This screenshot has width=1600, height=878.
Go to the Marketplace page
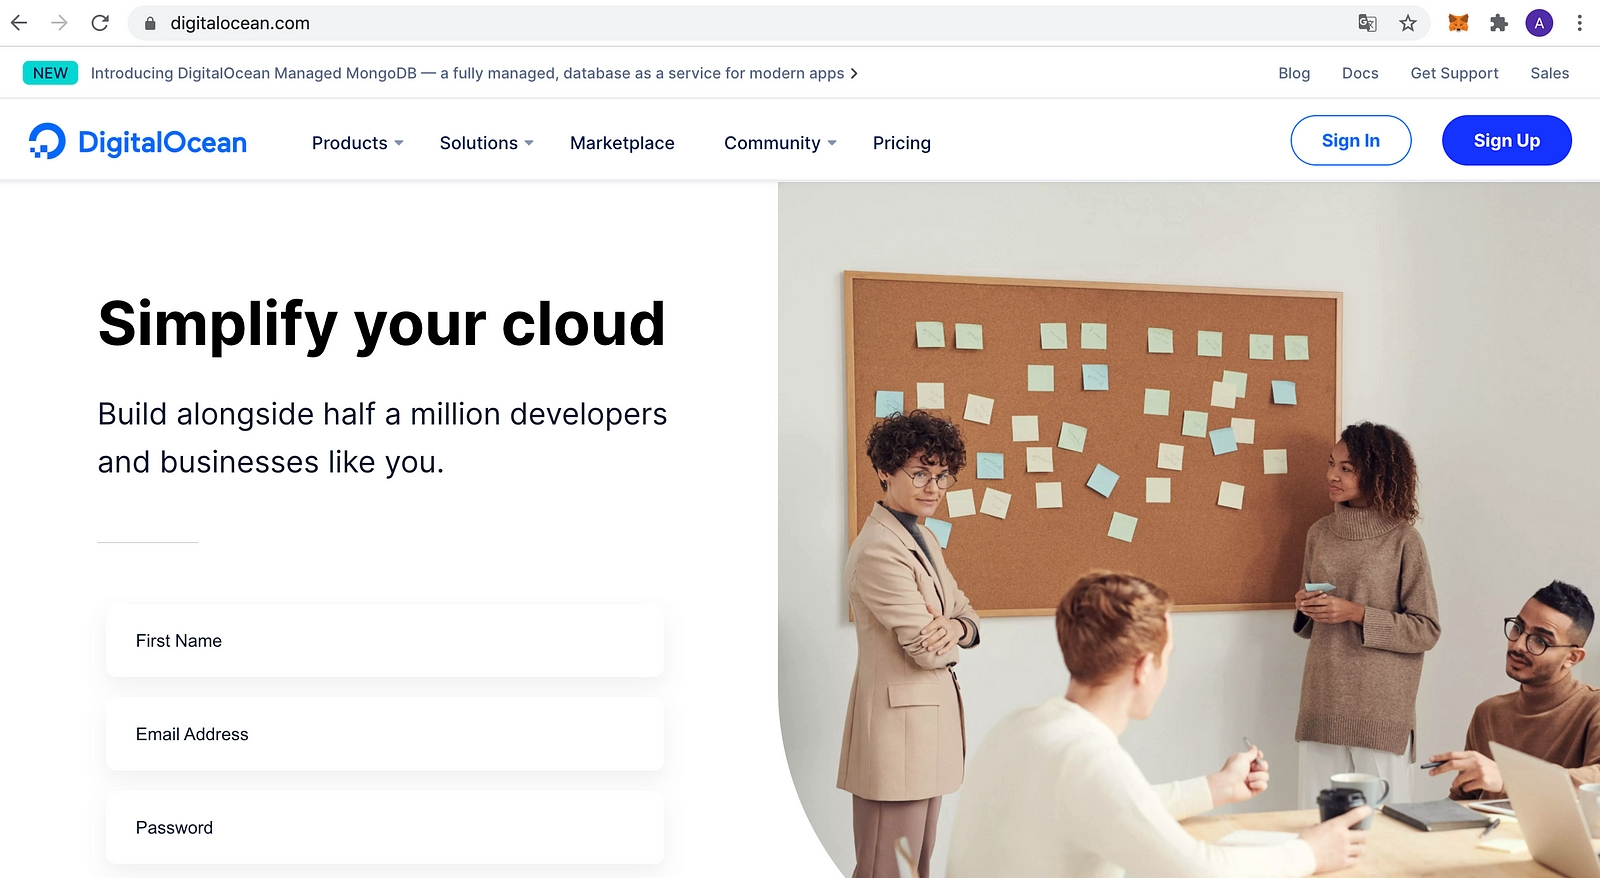[622, 143]
